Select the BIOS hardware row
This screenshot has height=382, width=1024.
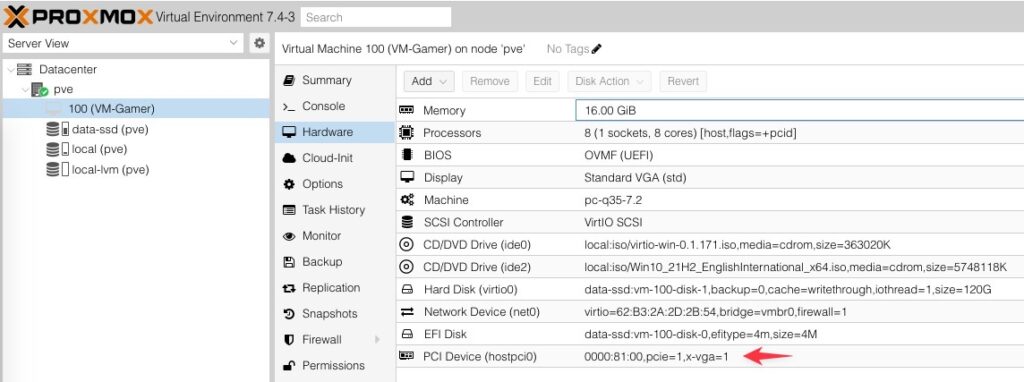710,155
